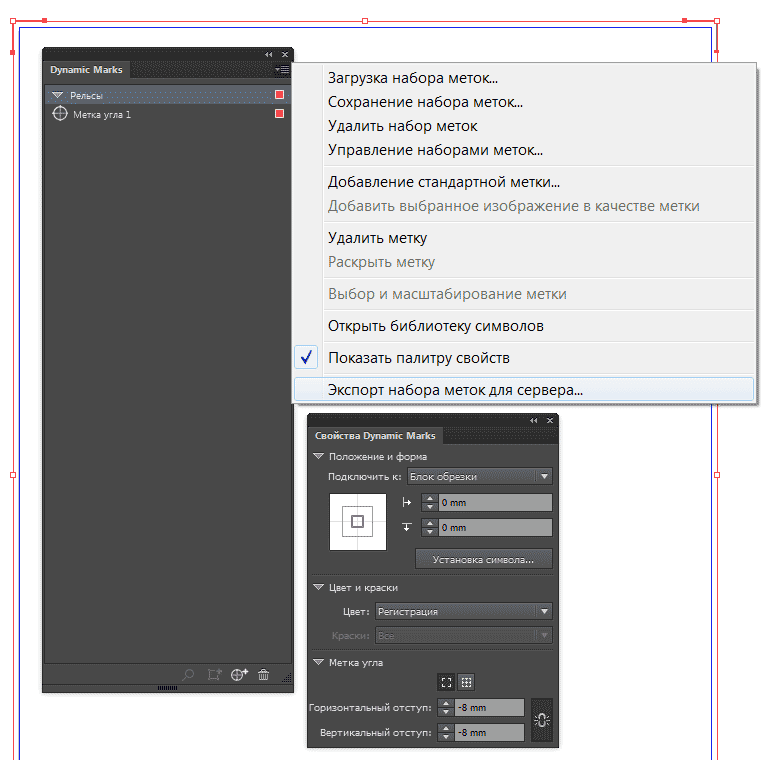Decrease the vertical position stepper
This screenshot has height=760, width=772.
point(430,532)
